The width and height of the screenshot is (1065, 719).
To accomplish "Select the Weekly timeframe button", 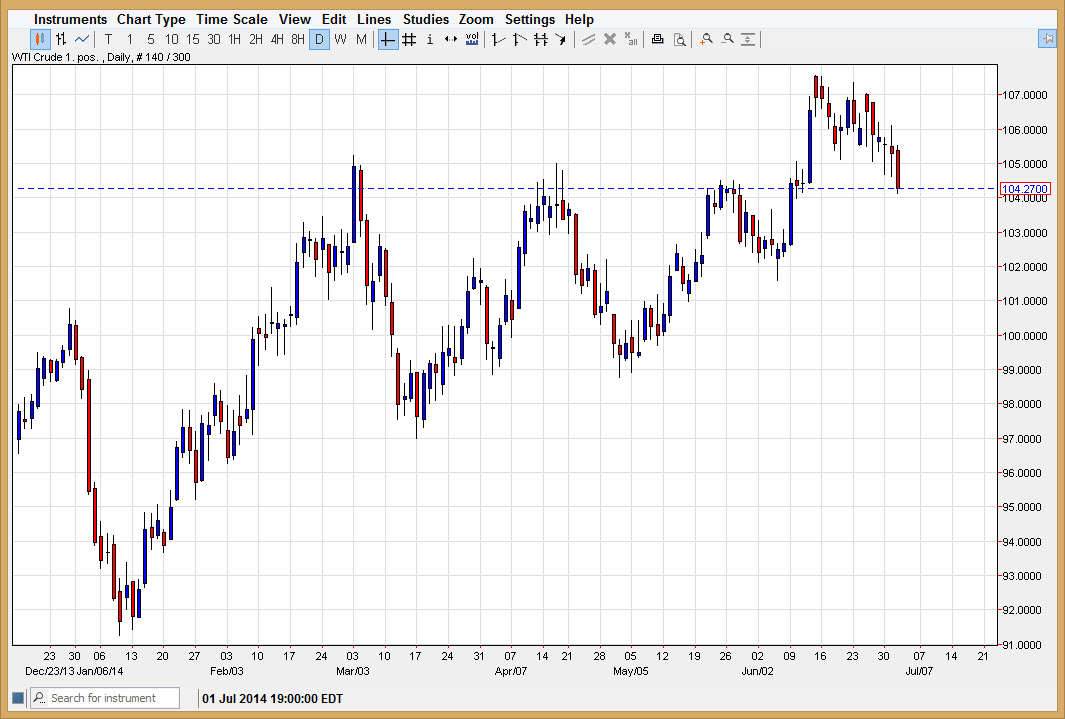I will click(340, 39).
